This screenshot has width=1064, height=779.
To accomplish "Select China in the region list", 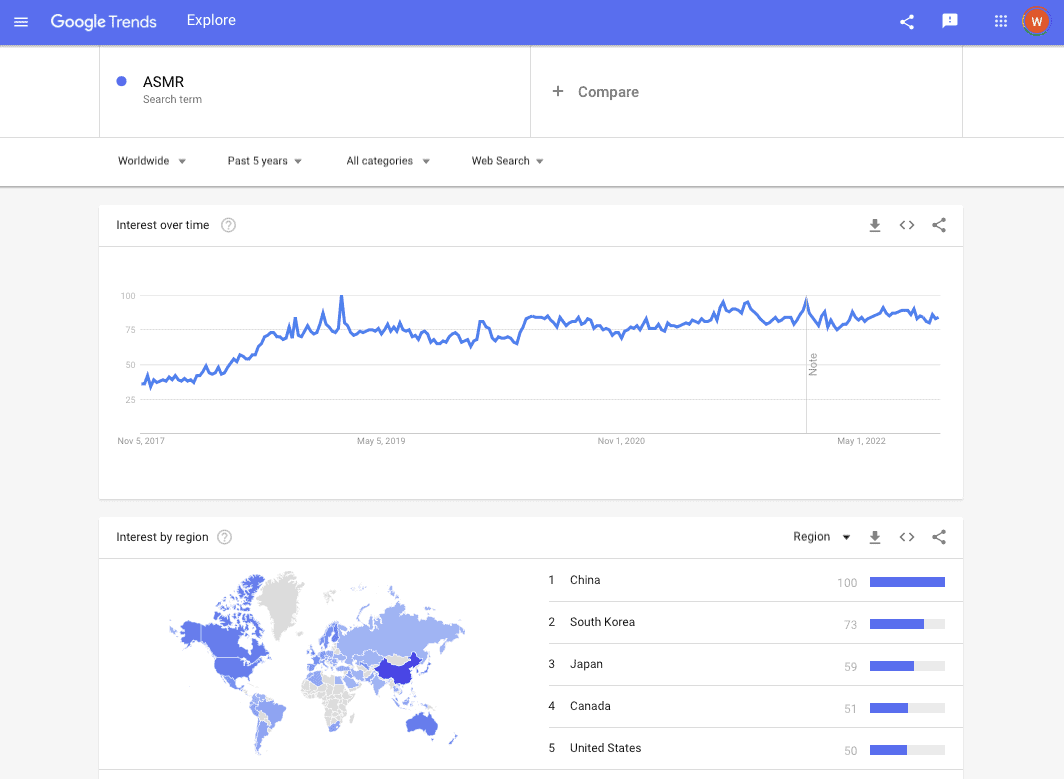I will (x=755, y=580).
